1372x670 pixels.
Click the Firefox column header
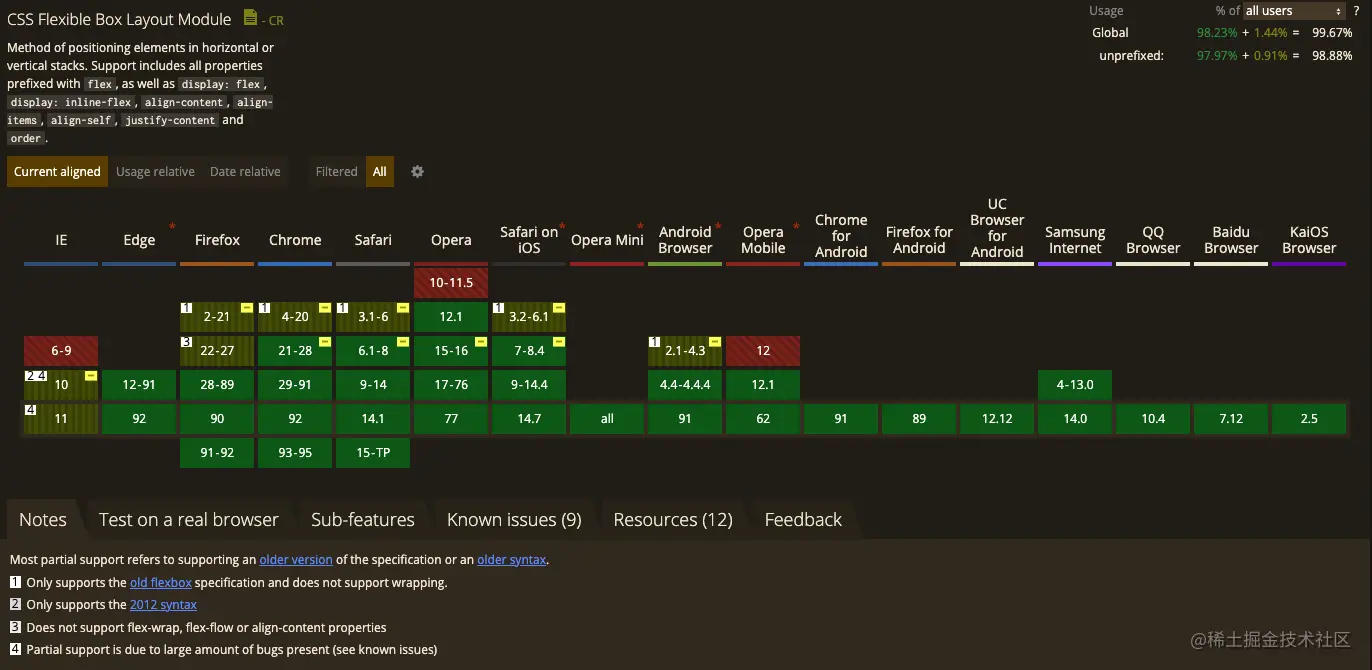217,240
